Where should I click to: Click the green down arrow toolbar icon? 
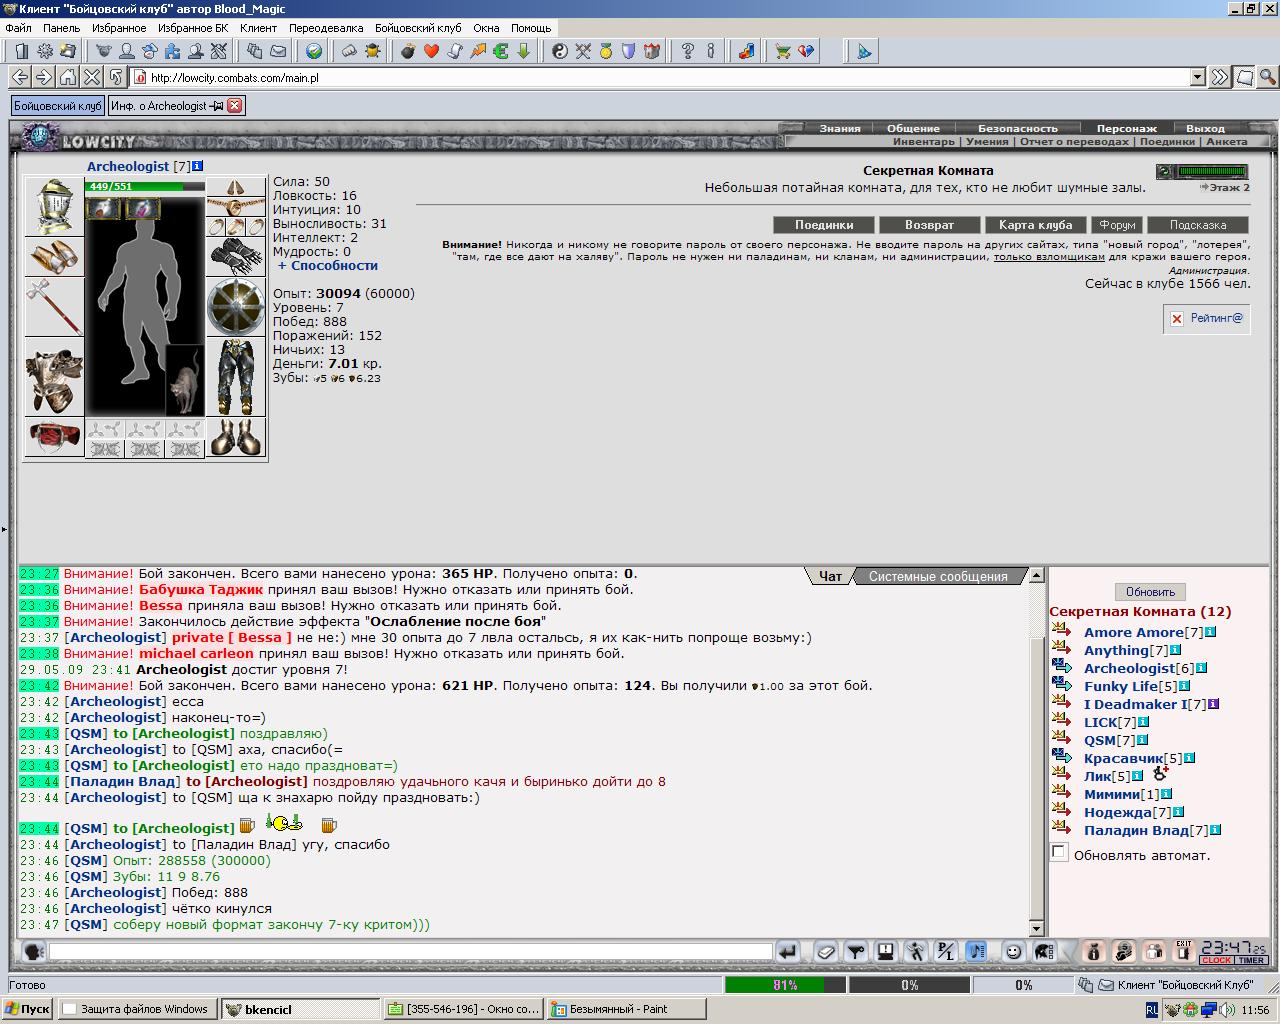pyautogui.click(x=524, y=51)
